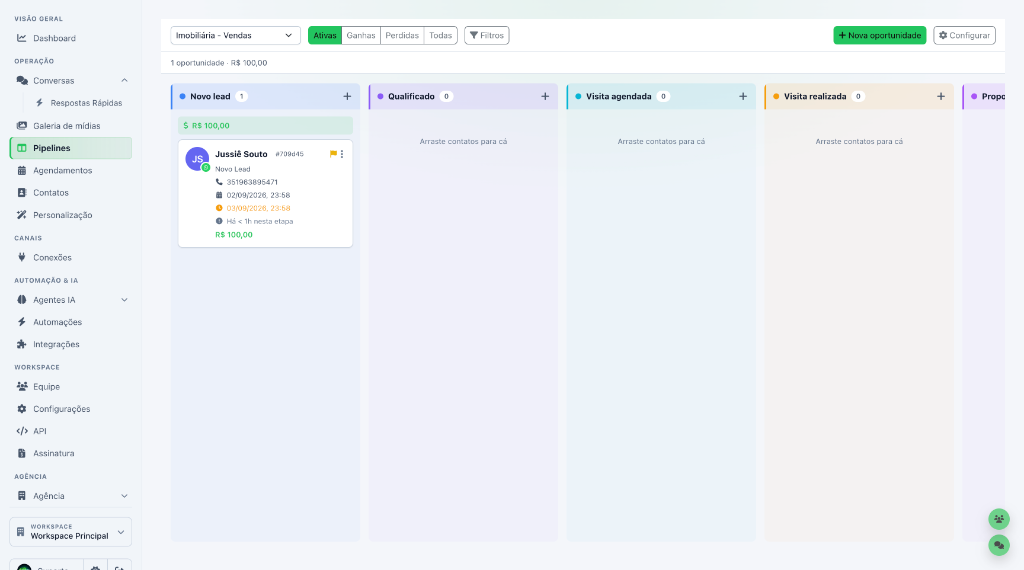Click the orange due date 03/09/2026, 23:58
This screenshot has height=570, width=1024.
(x=258, y=208)
